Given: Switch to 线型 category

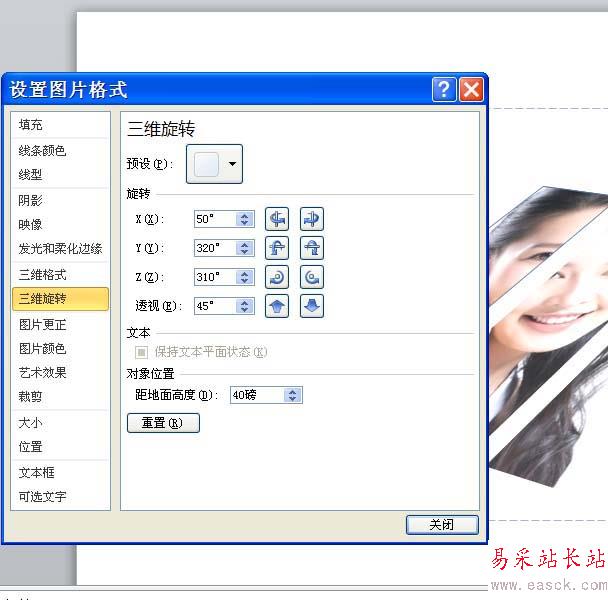Looking at the screenshot, I should point(60,175).
